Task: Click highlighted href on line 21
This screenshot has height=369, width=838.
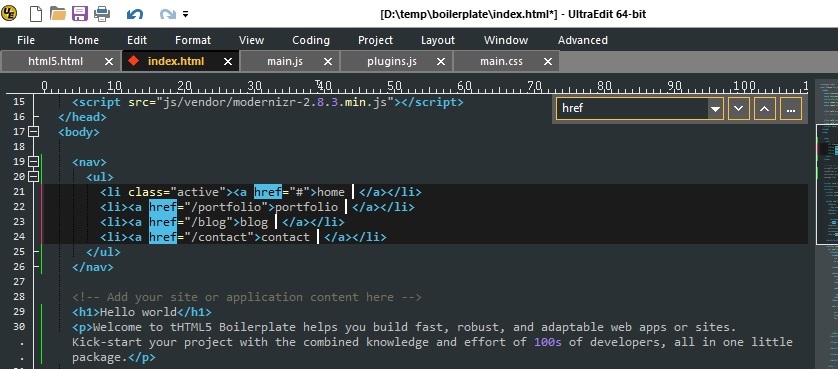Action: click(268, 191)
